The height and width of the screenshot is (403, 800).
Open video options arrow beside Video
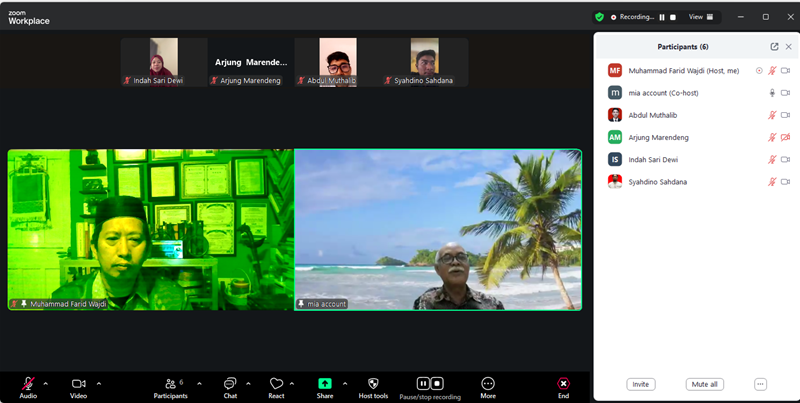click(99, 384)
